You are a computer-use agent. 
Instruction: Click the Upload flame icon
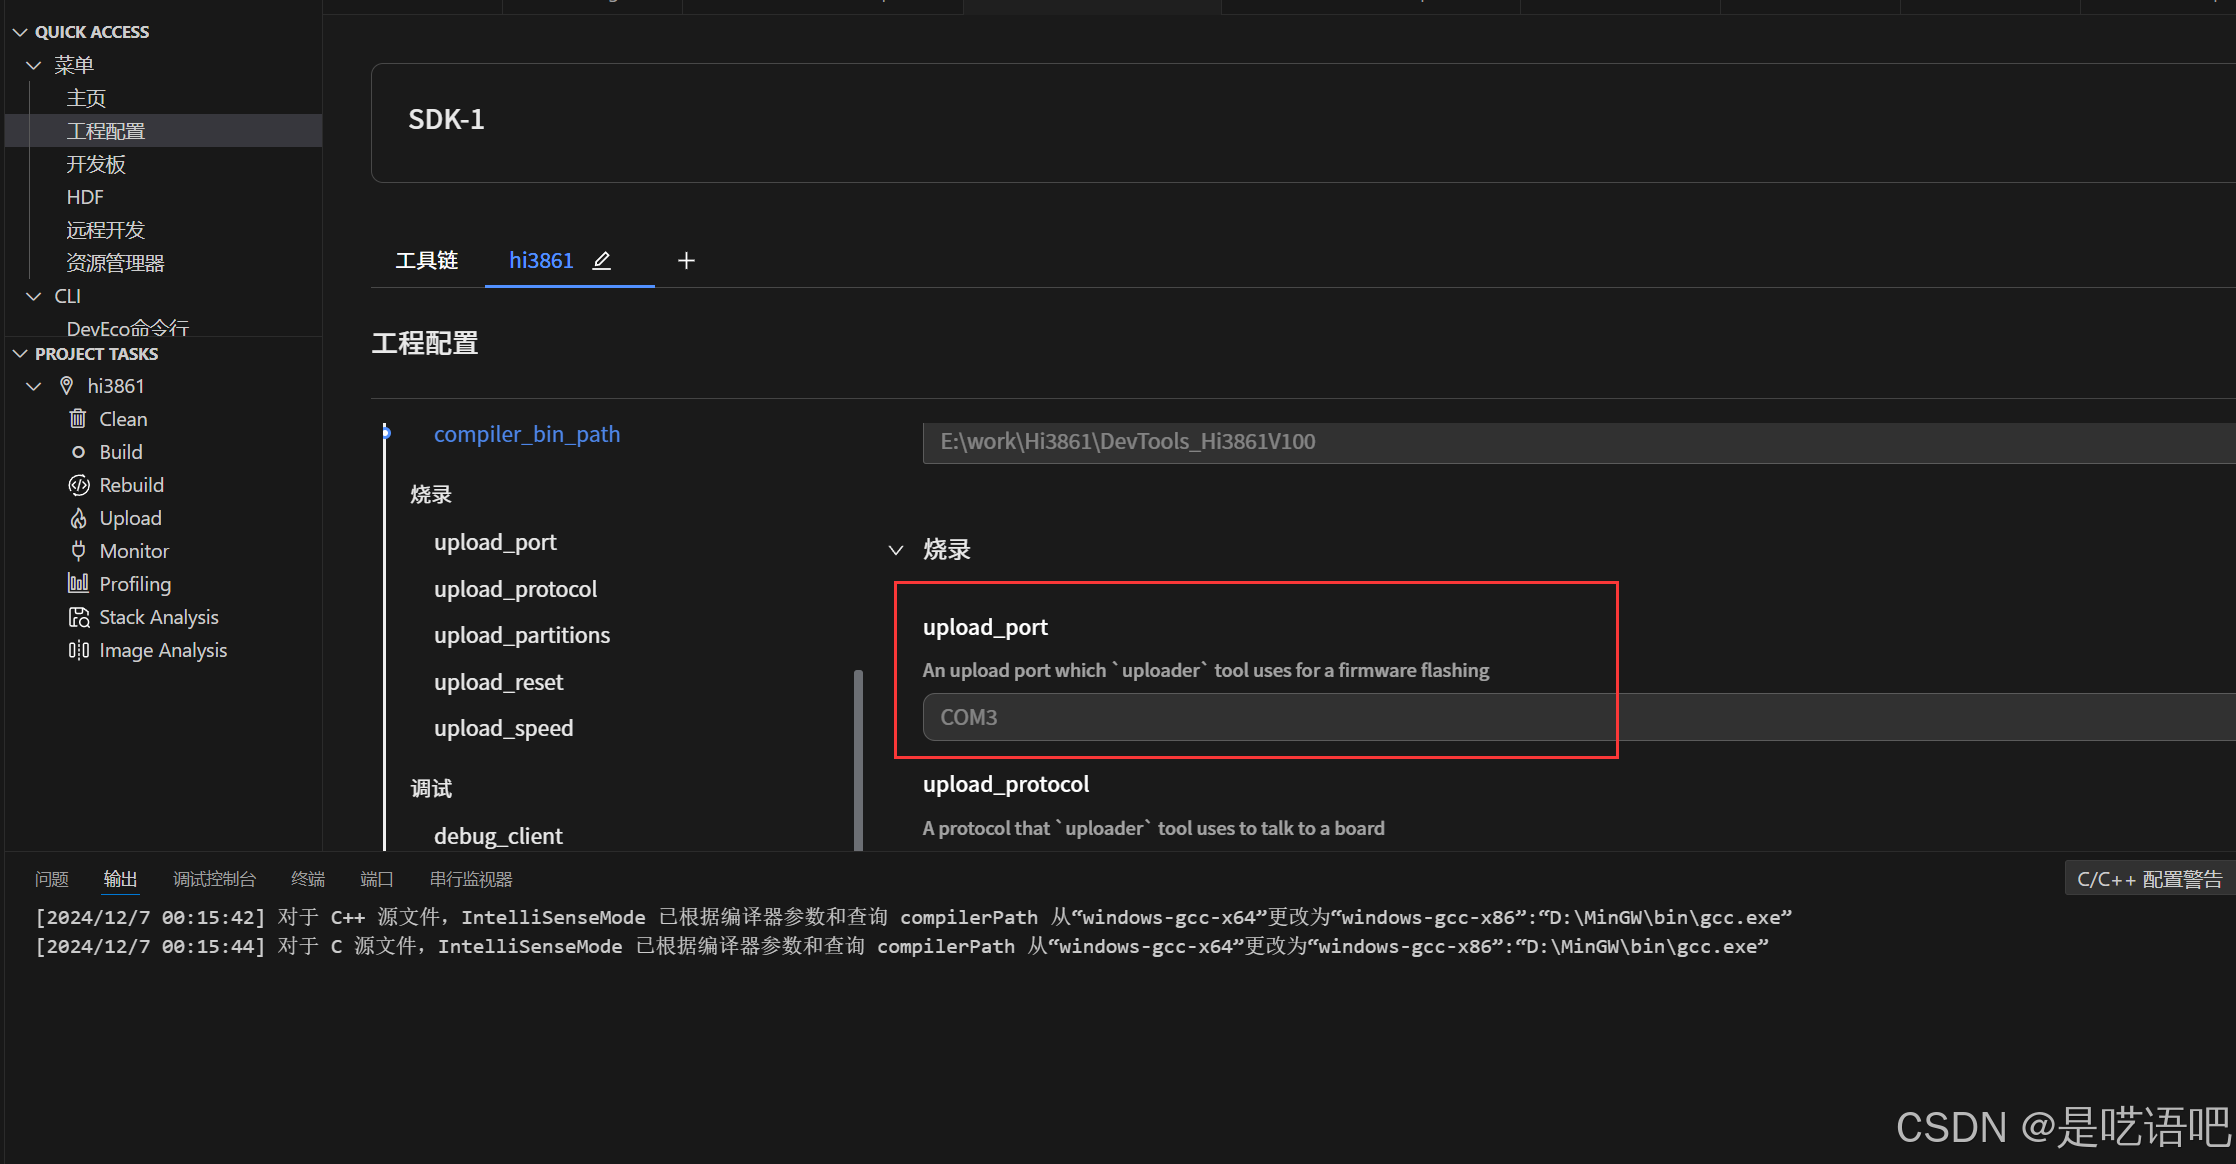[78, 518]
